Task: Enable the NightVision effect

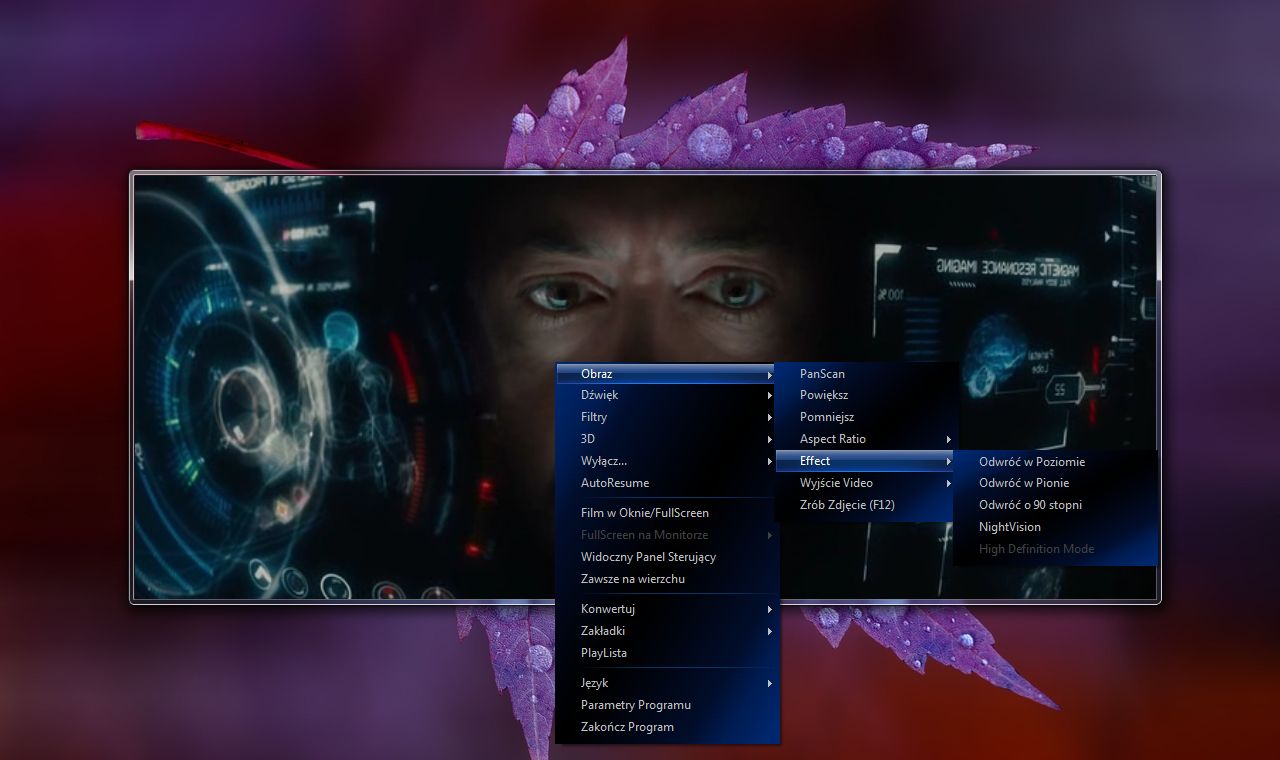Action: 1055,527
